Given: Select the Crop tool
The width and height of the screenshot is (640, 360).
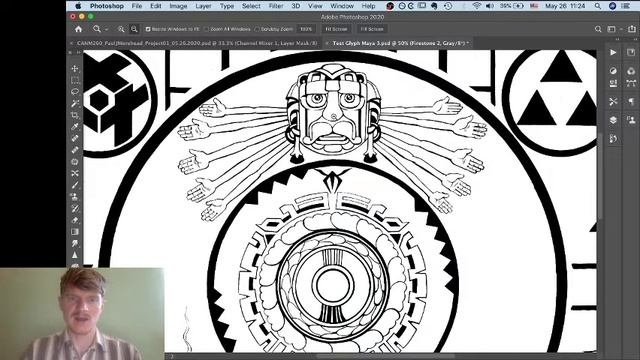Looking at the screenshot, I should pos(75,115).
